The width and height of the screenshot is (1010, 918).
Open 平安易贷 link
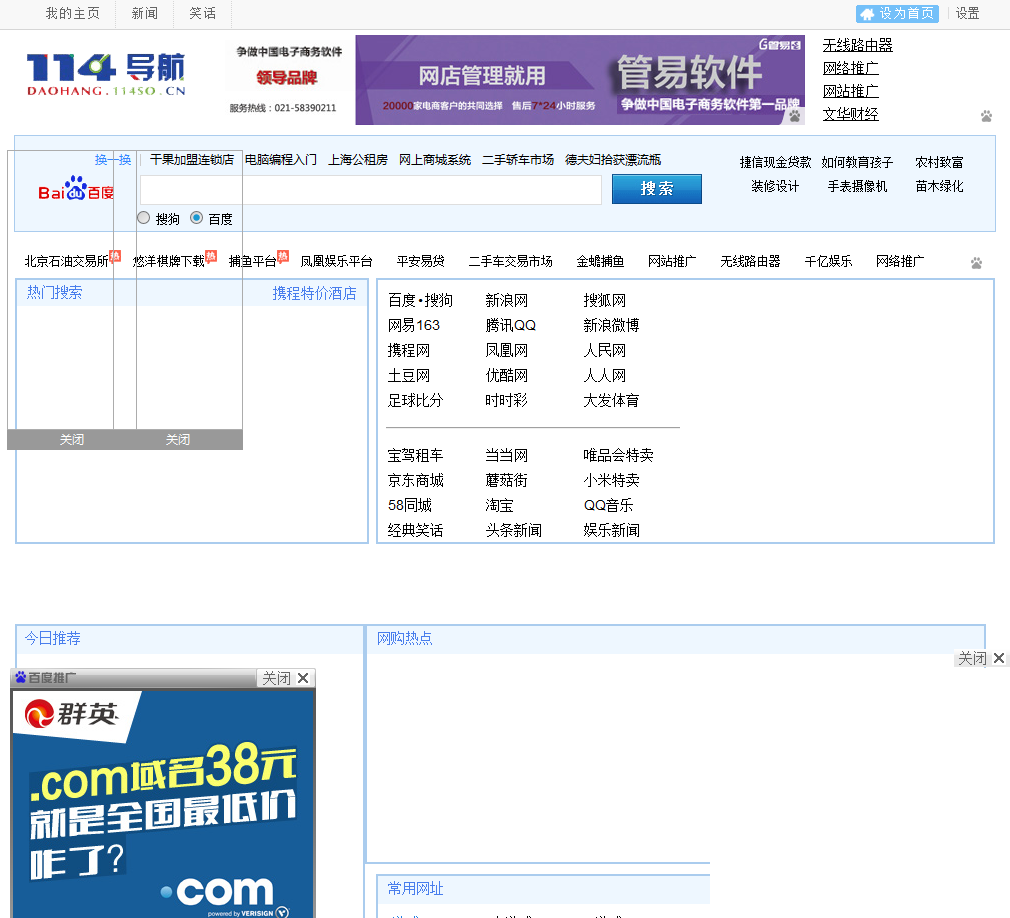coord(421,261)
